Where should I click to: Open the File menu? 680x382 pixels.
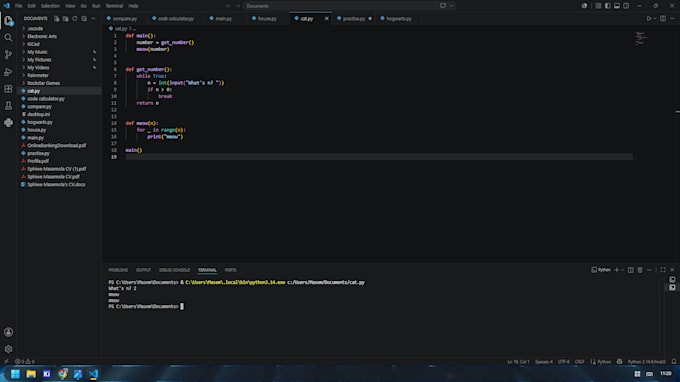tap(19, 6)
